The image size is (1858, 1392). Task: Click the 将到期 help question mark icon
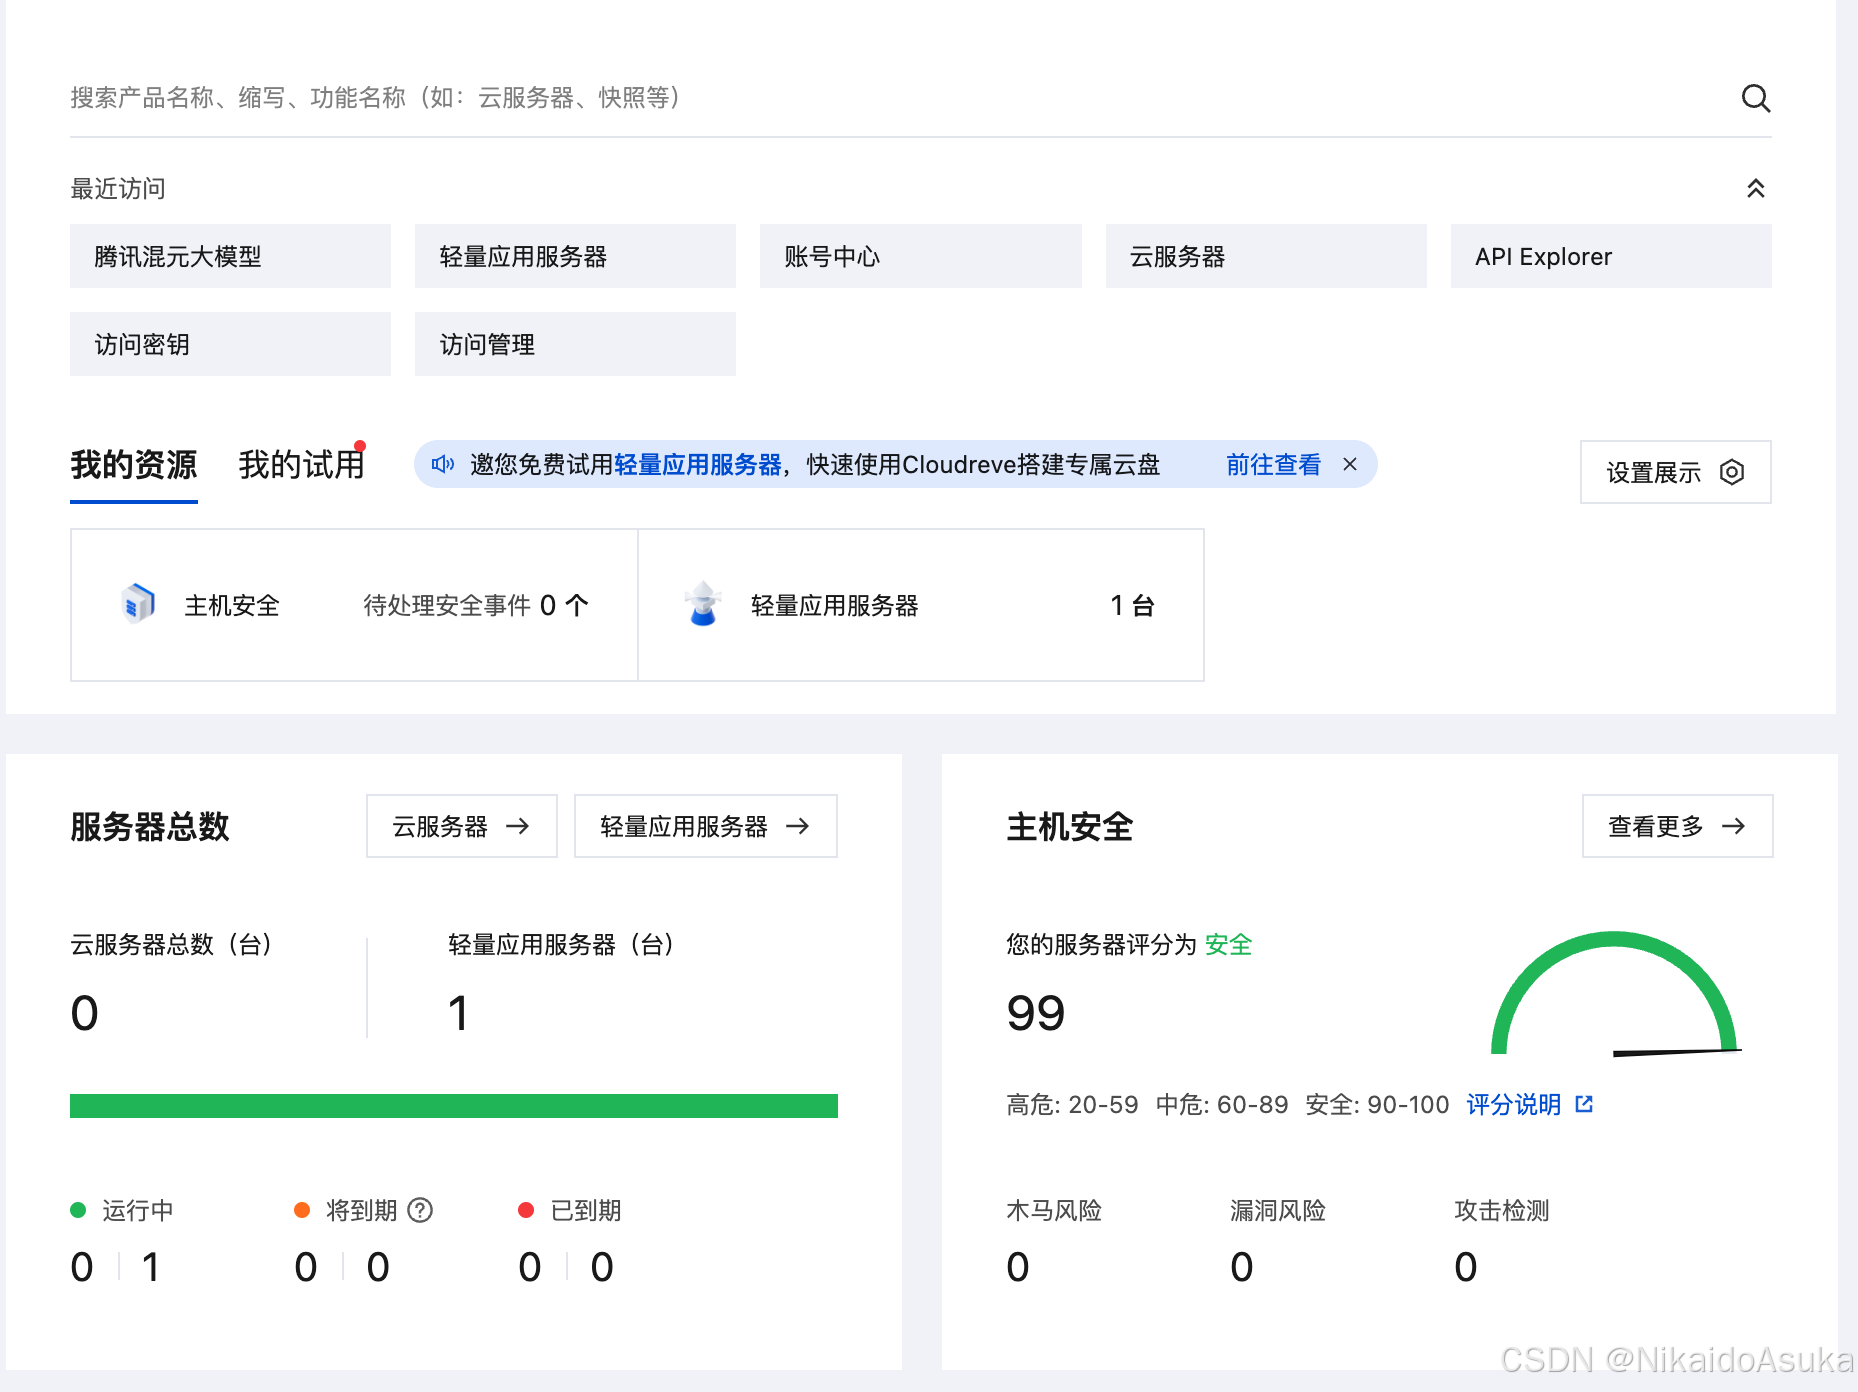[x=420, y=1210]
